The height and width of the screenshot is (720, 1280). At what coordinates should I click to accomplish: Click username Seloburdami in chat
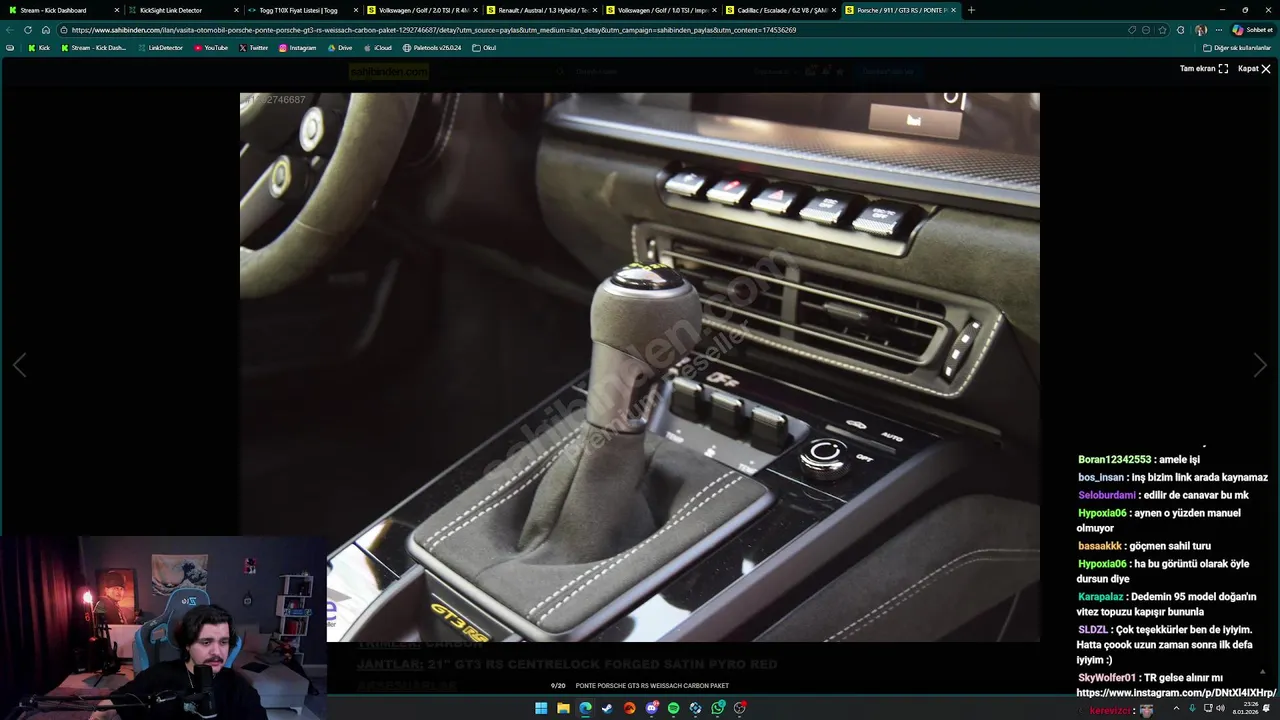click(1107, 495)
